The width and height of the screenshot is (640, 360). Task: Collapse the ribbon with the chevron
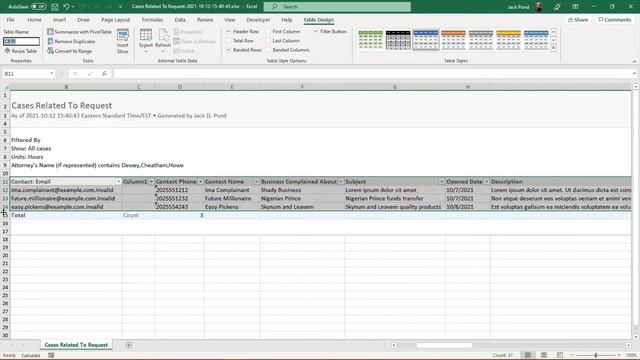[634, 61]
